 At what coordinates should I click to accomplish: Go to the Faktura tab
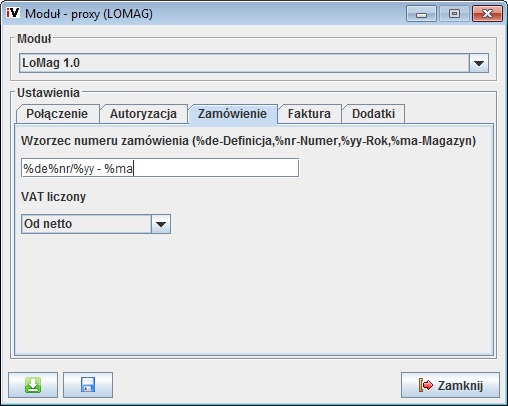(309, 114)
